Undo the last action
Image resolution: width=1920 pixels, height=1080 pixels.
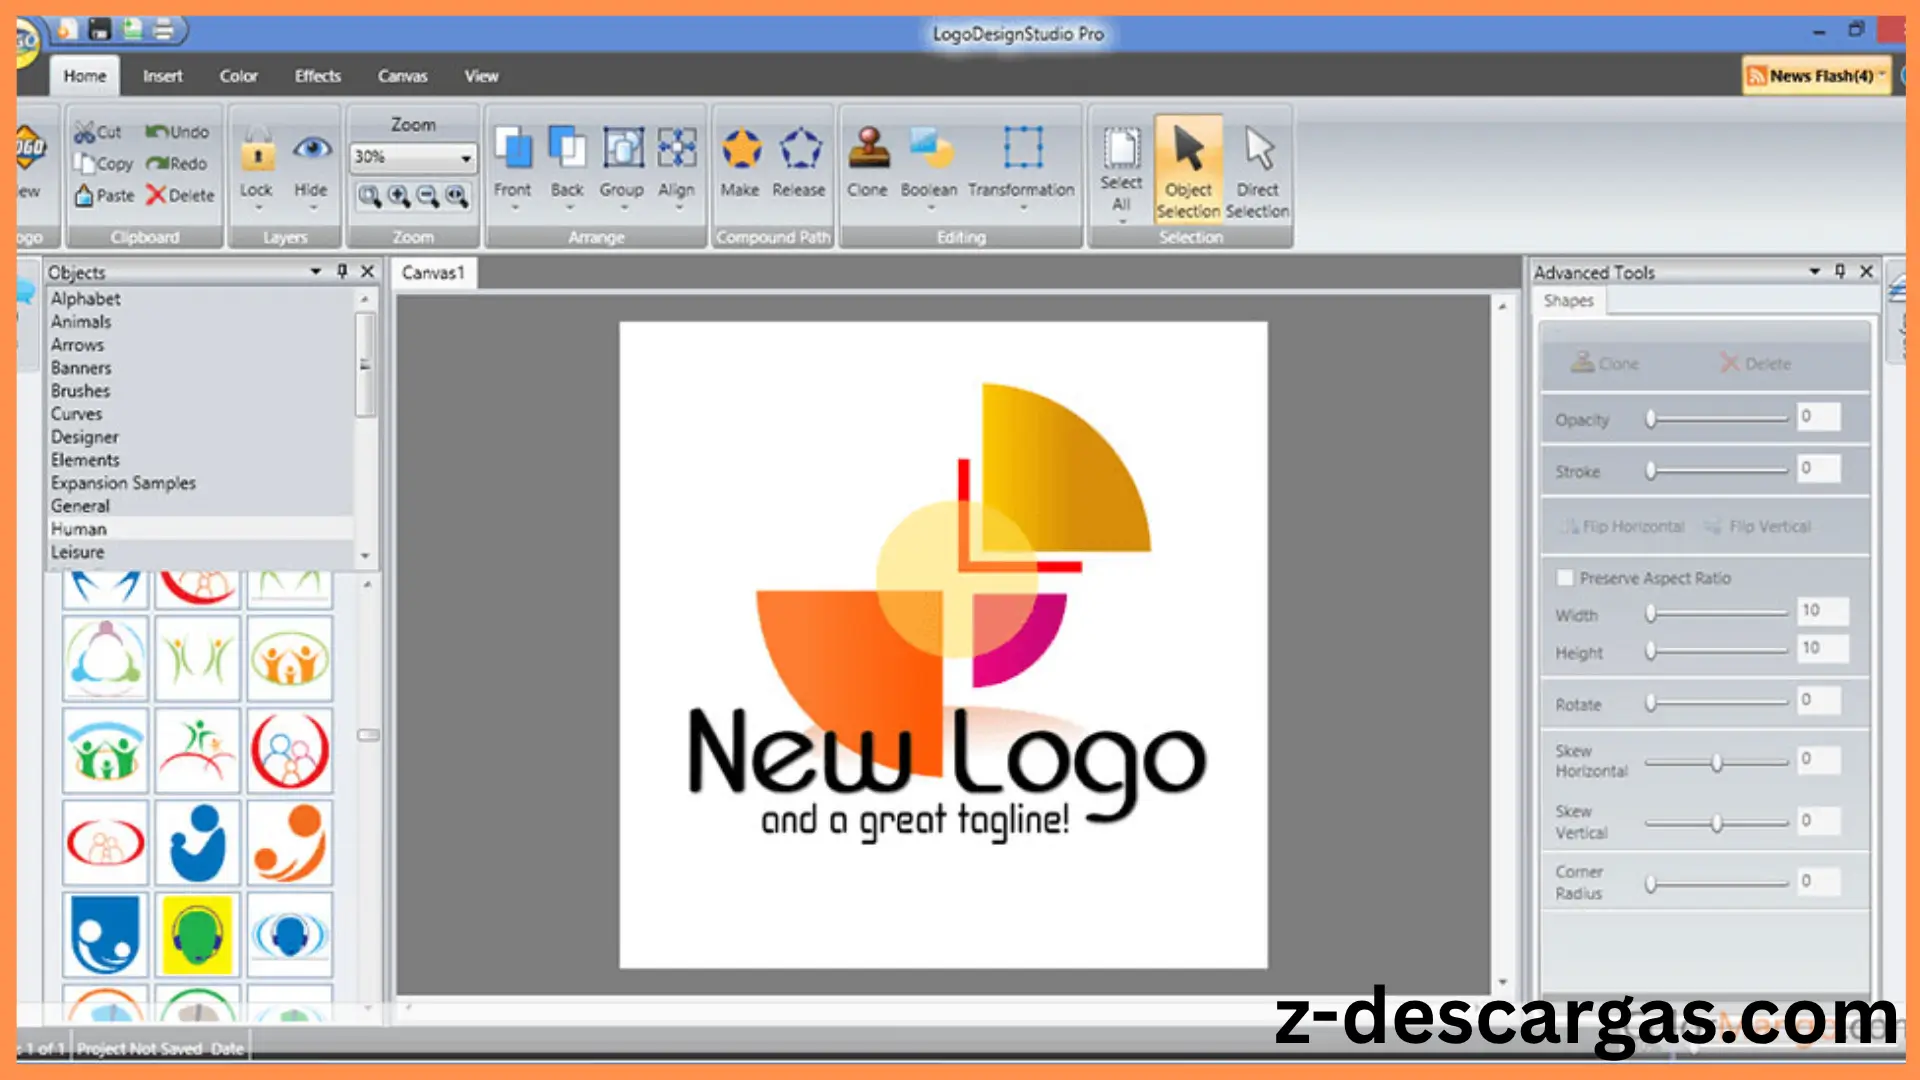point(177,132)
